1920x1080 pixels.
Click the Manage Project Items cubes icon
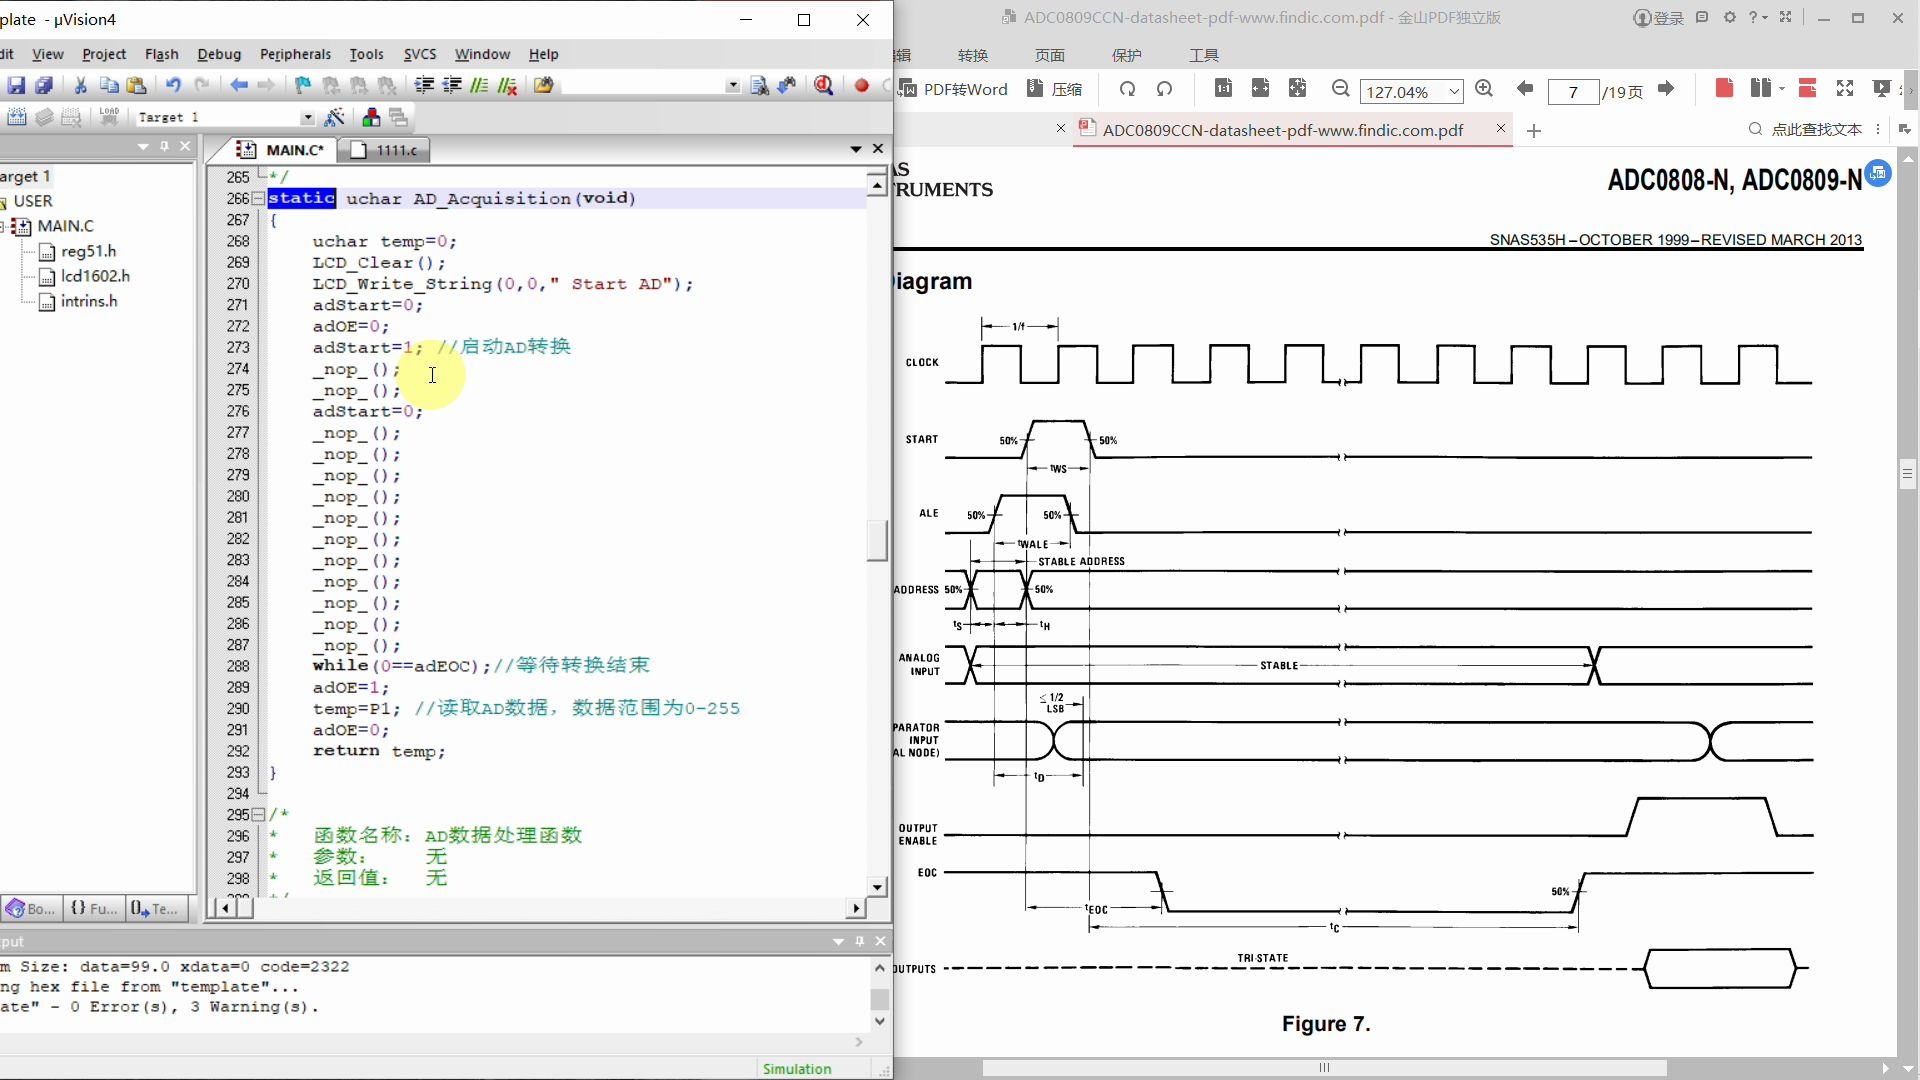[x=371, y=118]
